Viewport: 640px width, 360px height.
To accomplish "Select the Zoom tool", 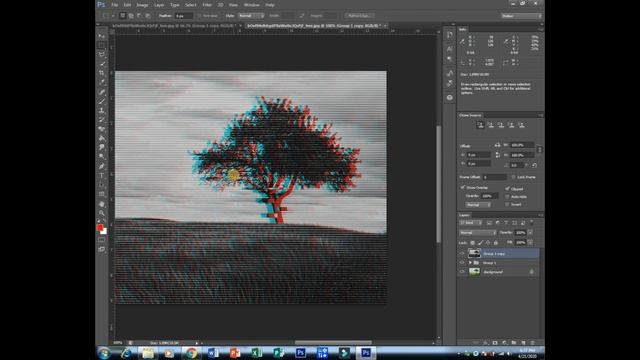I will [x=101, y=213].
